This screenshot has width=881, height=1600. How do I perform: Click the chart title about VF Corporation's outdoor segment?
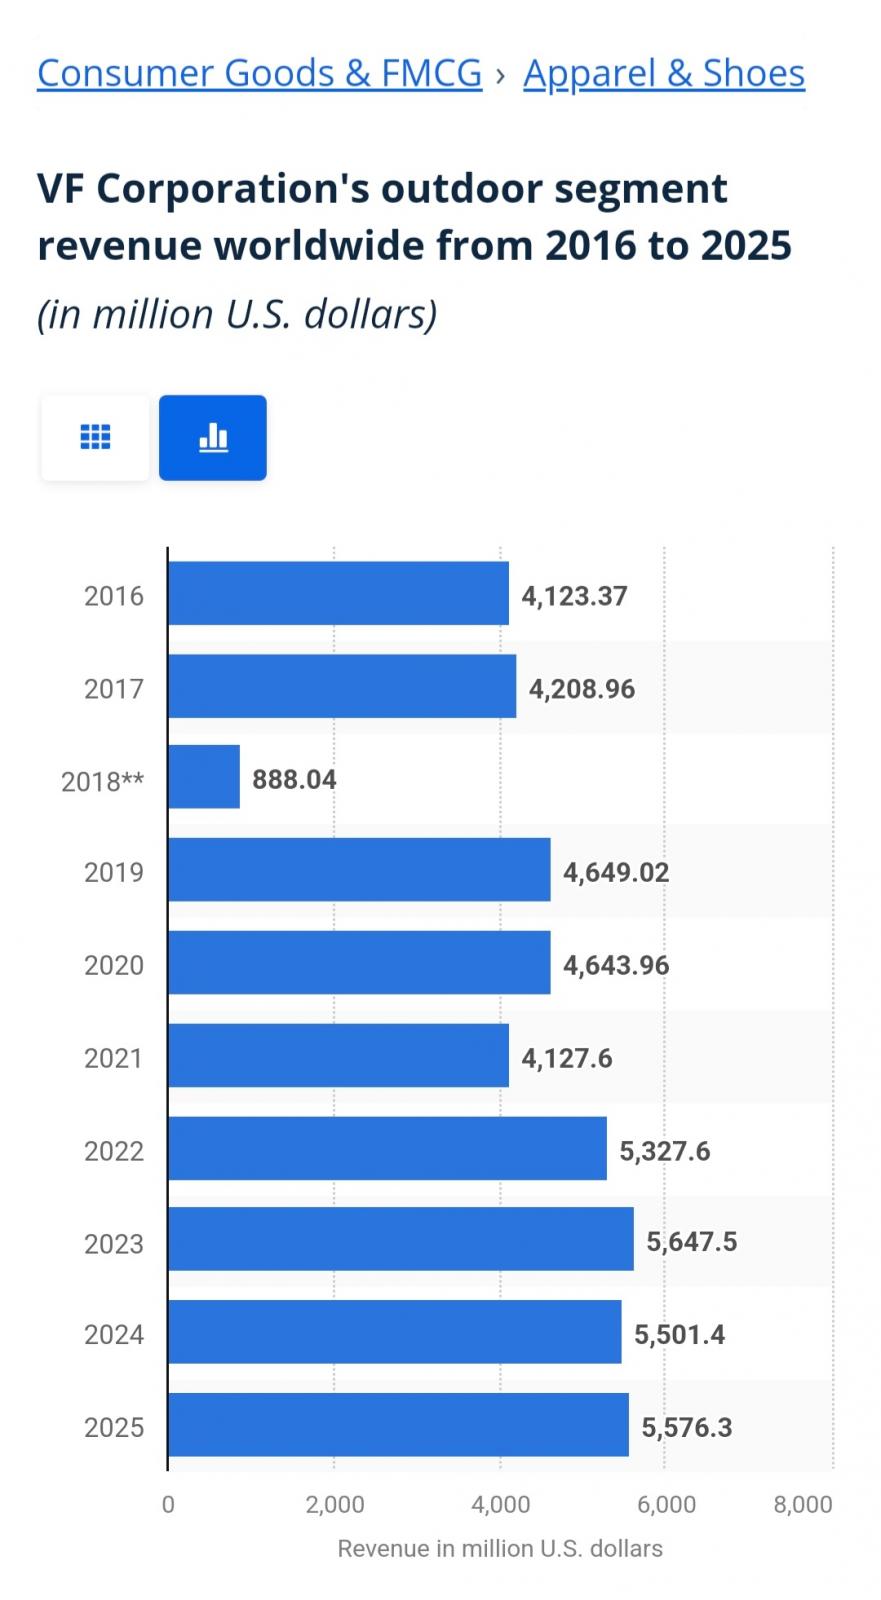[414, 217]
